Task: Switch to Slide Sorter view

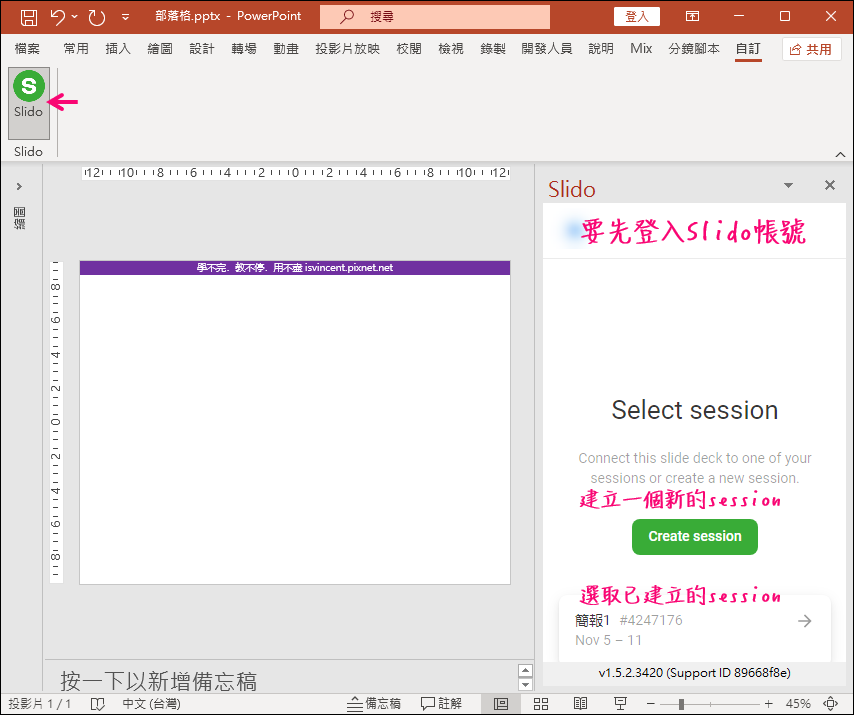Action: click(541, 704)
